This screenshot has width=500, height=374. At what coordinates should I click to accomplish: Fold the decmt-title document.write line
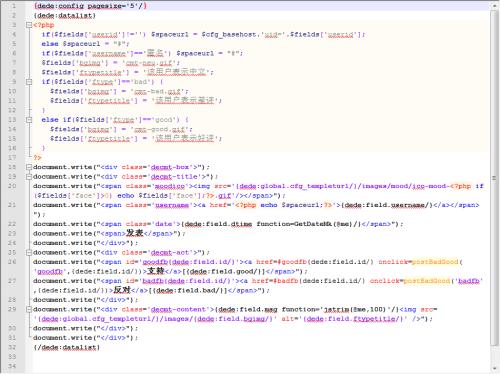(x=29, y=176)
